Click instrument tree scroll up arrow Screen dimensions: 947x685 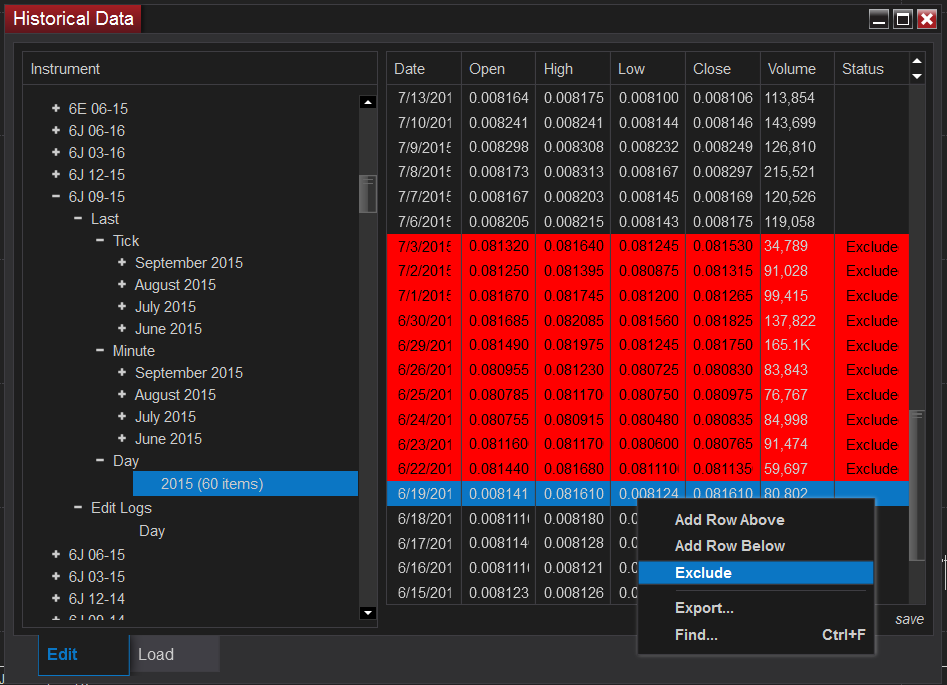tap(368, 102)
